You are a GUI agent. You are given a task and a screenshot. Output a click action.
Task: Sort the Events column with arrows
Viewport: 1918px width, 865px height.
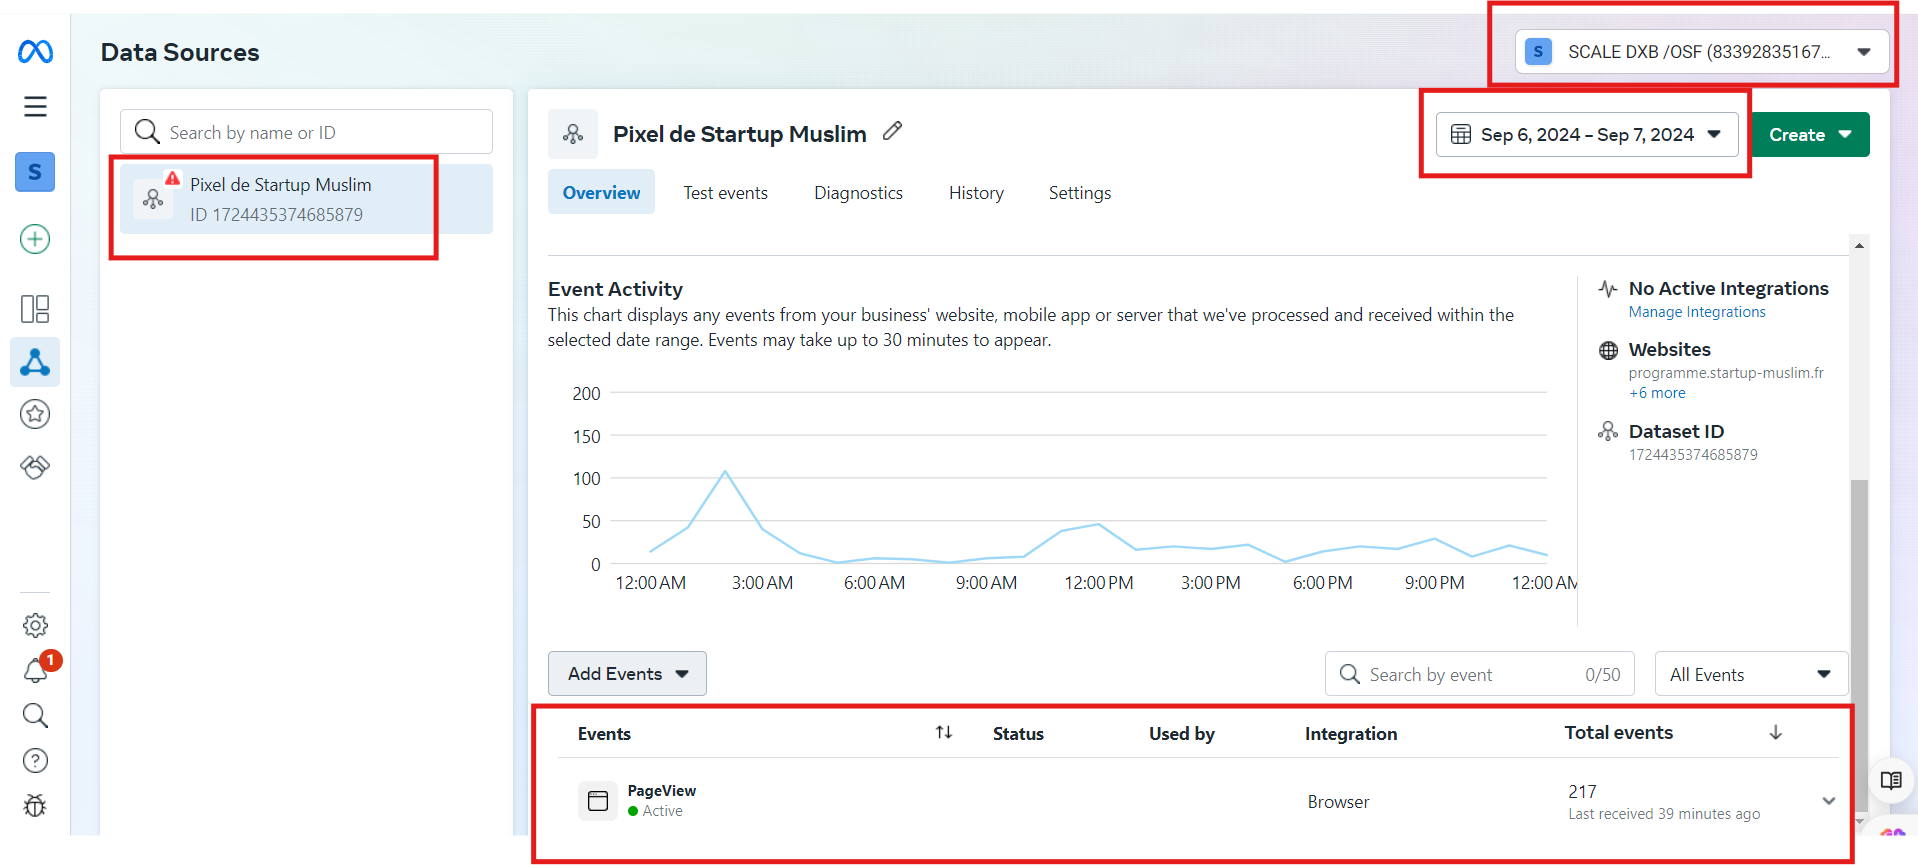coord(943,733)
